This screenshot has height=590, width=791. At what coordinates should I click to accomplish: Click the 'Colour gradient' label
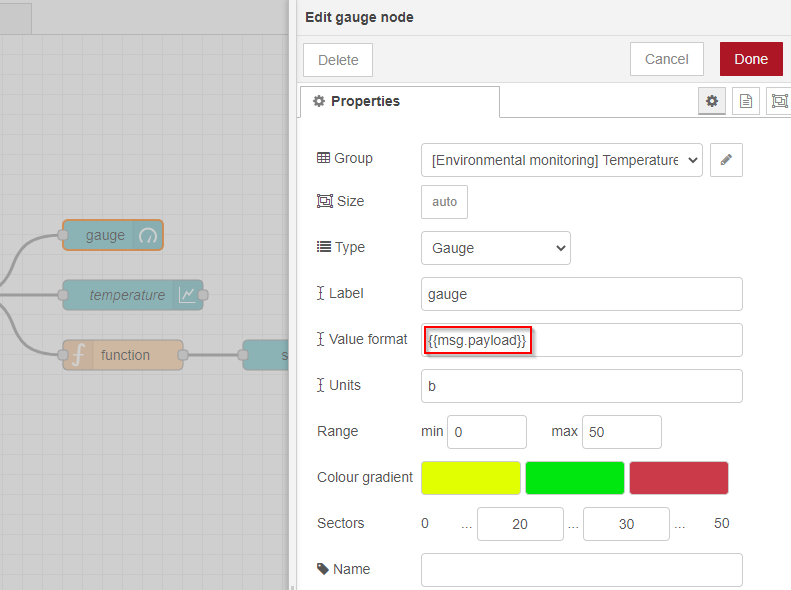pos(365,477)
